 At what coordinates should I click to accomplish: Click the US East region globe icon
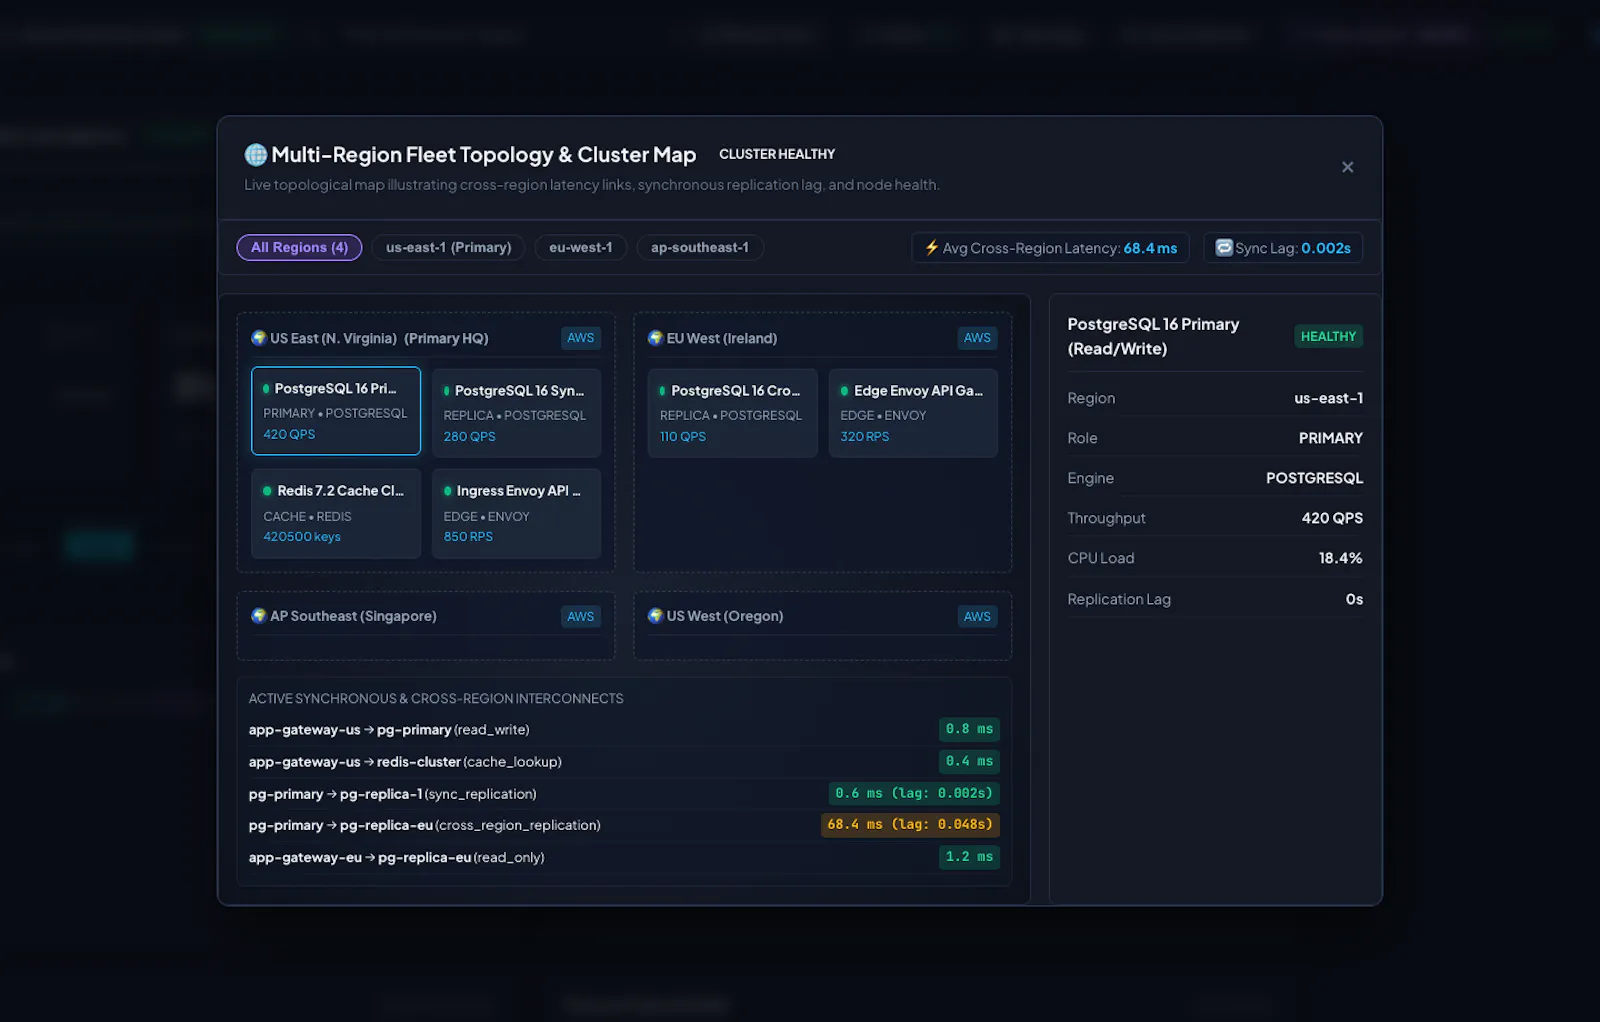click(258, 338)
